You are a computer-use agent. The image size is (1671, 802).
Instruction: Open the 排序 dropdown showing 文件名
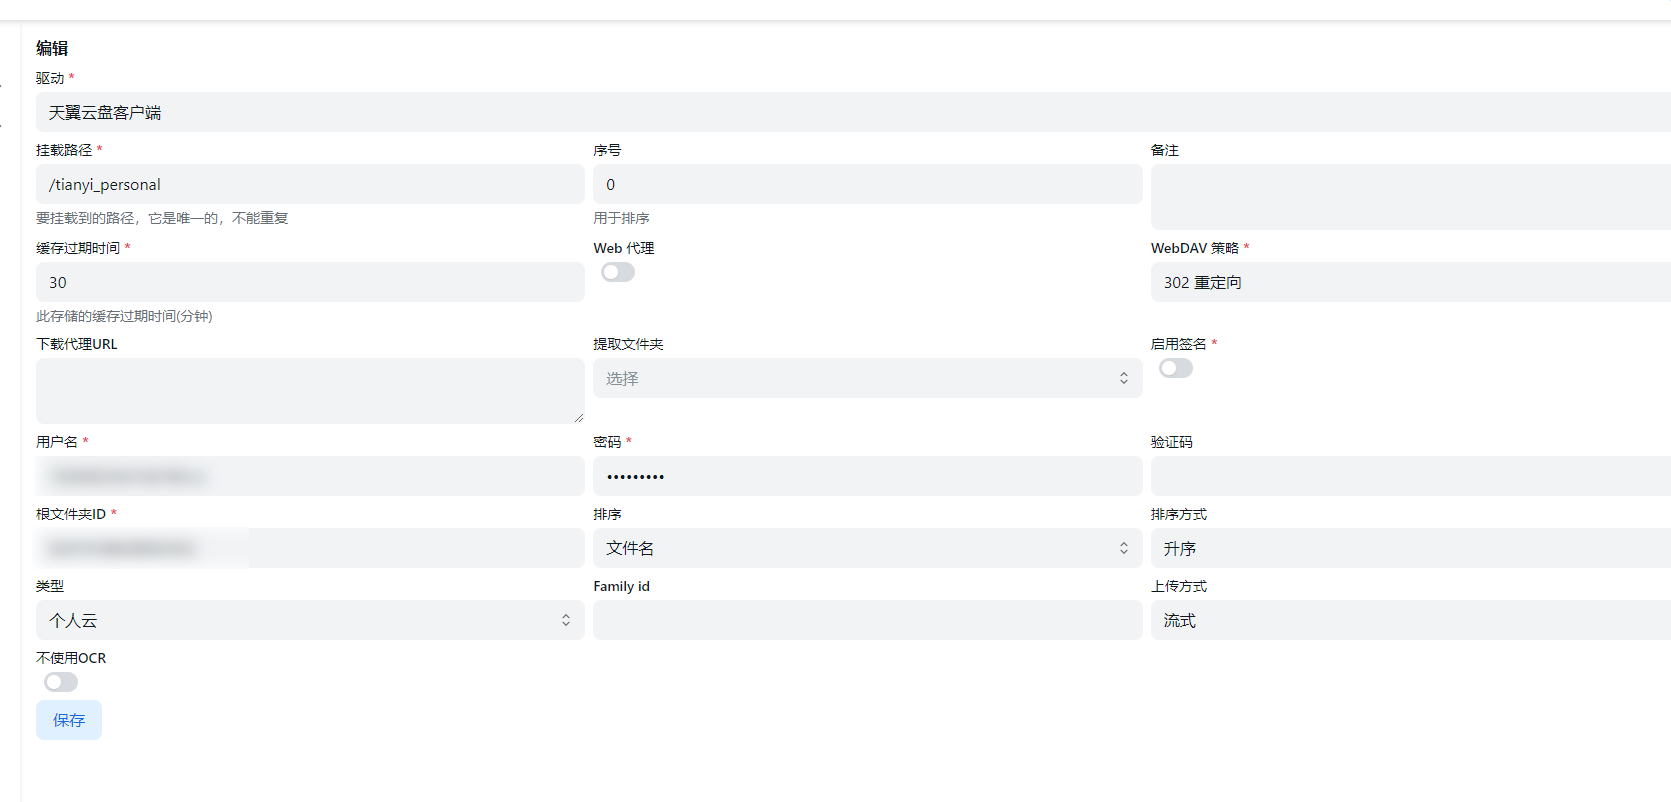(x=866, y=548)
